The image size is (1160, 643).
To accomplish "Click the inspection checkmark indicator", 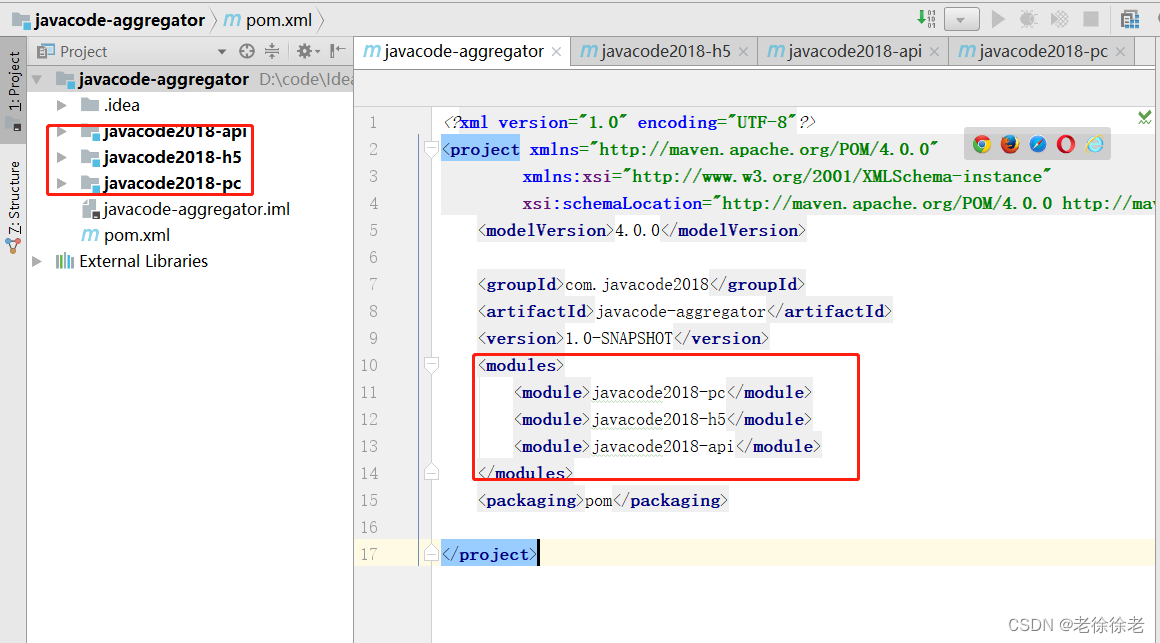I will tap(1144, 117).
